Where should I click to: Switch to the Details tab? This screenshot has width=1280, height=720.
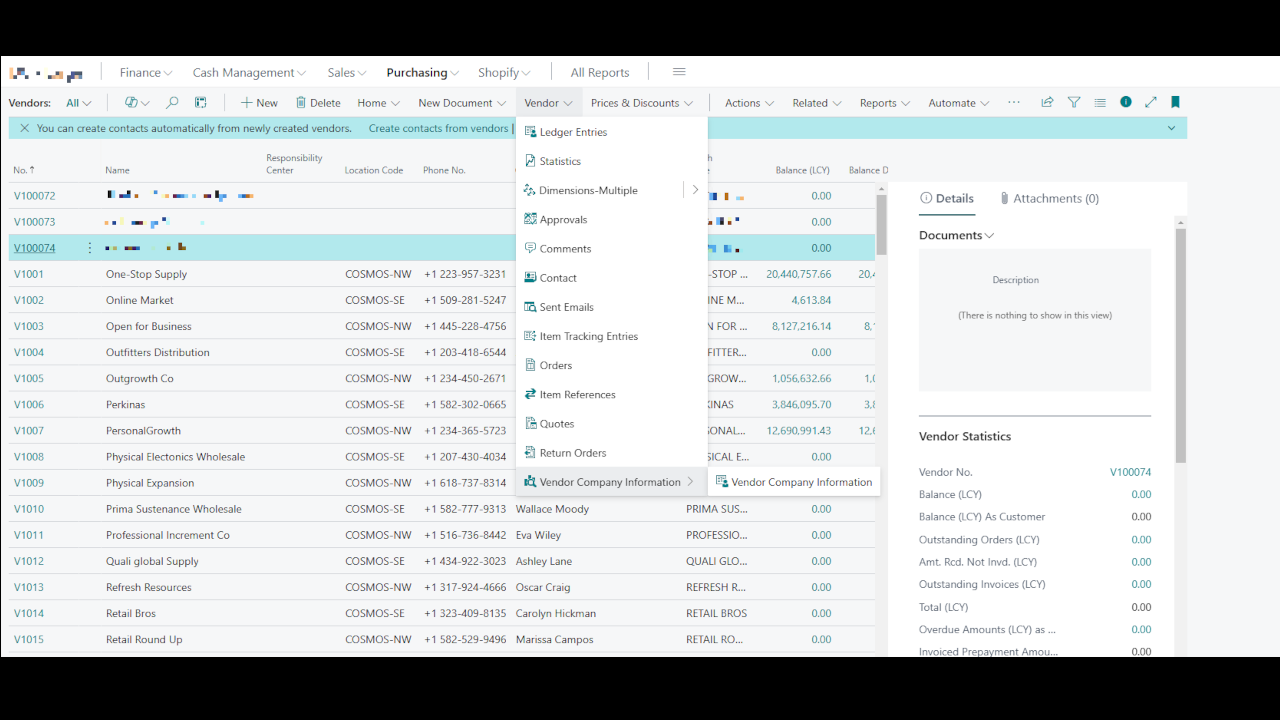(x=946, y=198)
